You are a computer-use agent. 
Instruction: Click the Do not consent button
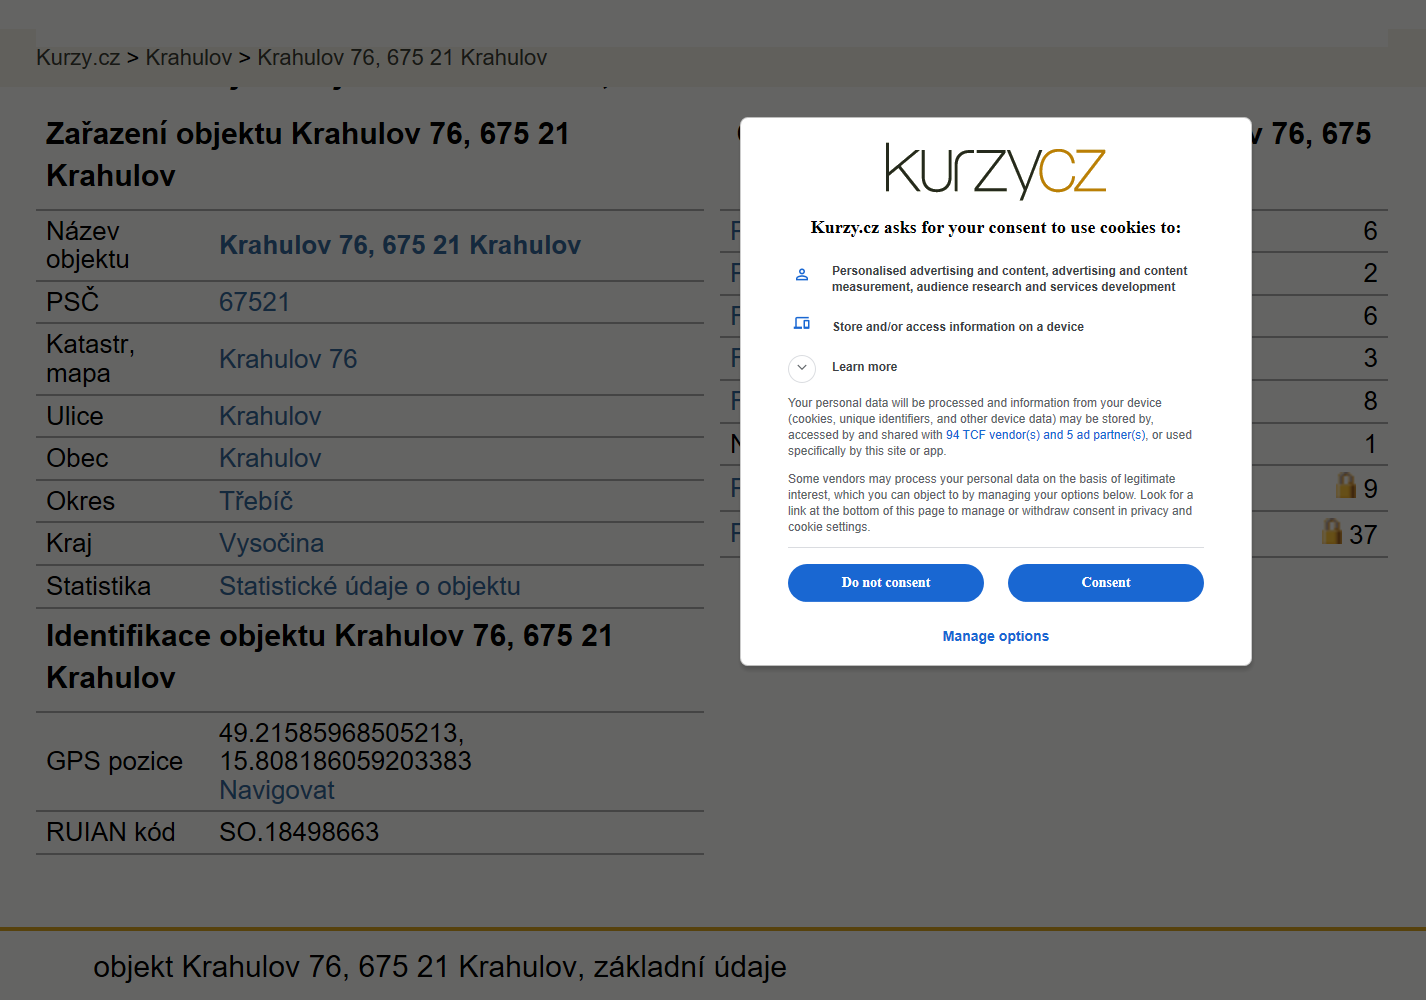pos(885,583)
